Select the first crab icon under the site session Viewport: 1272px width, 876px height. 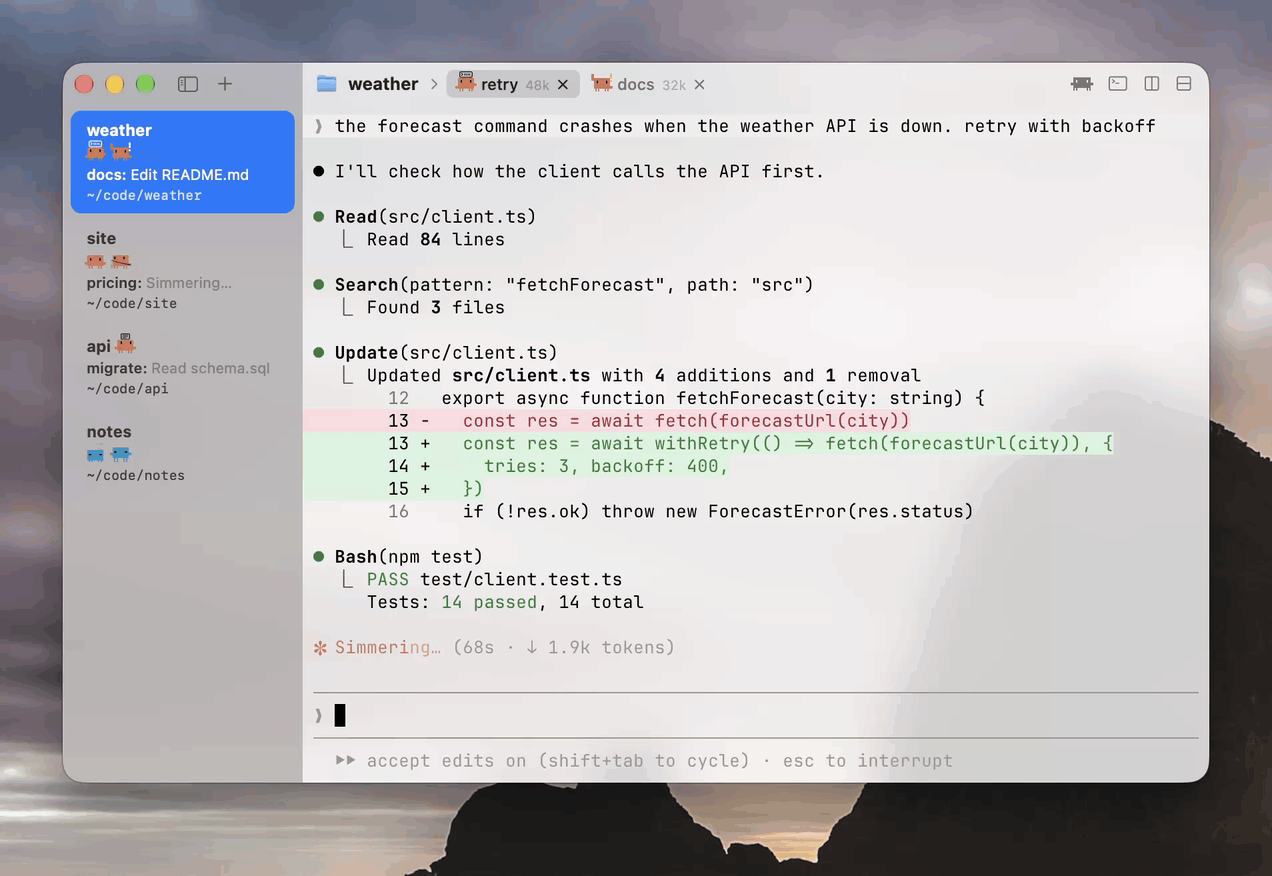click(96, 261)
